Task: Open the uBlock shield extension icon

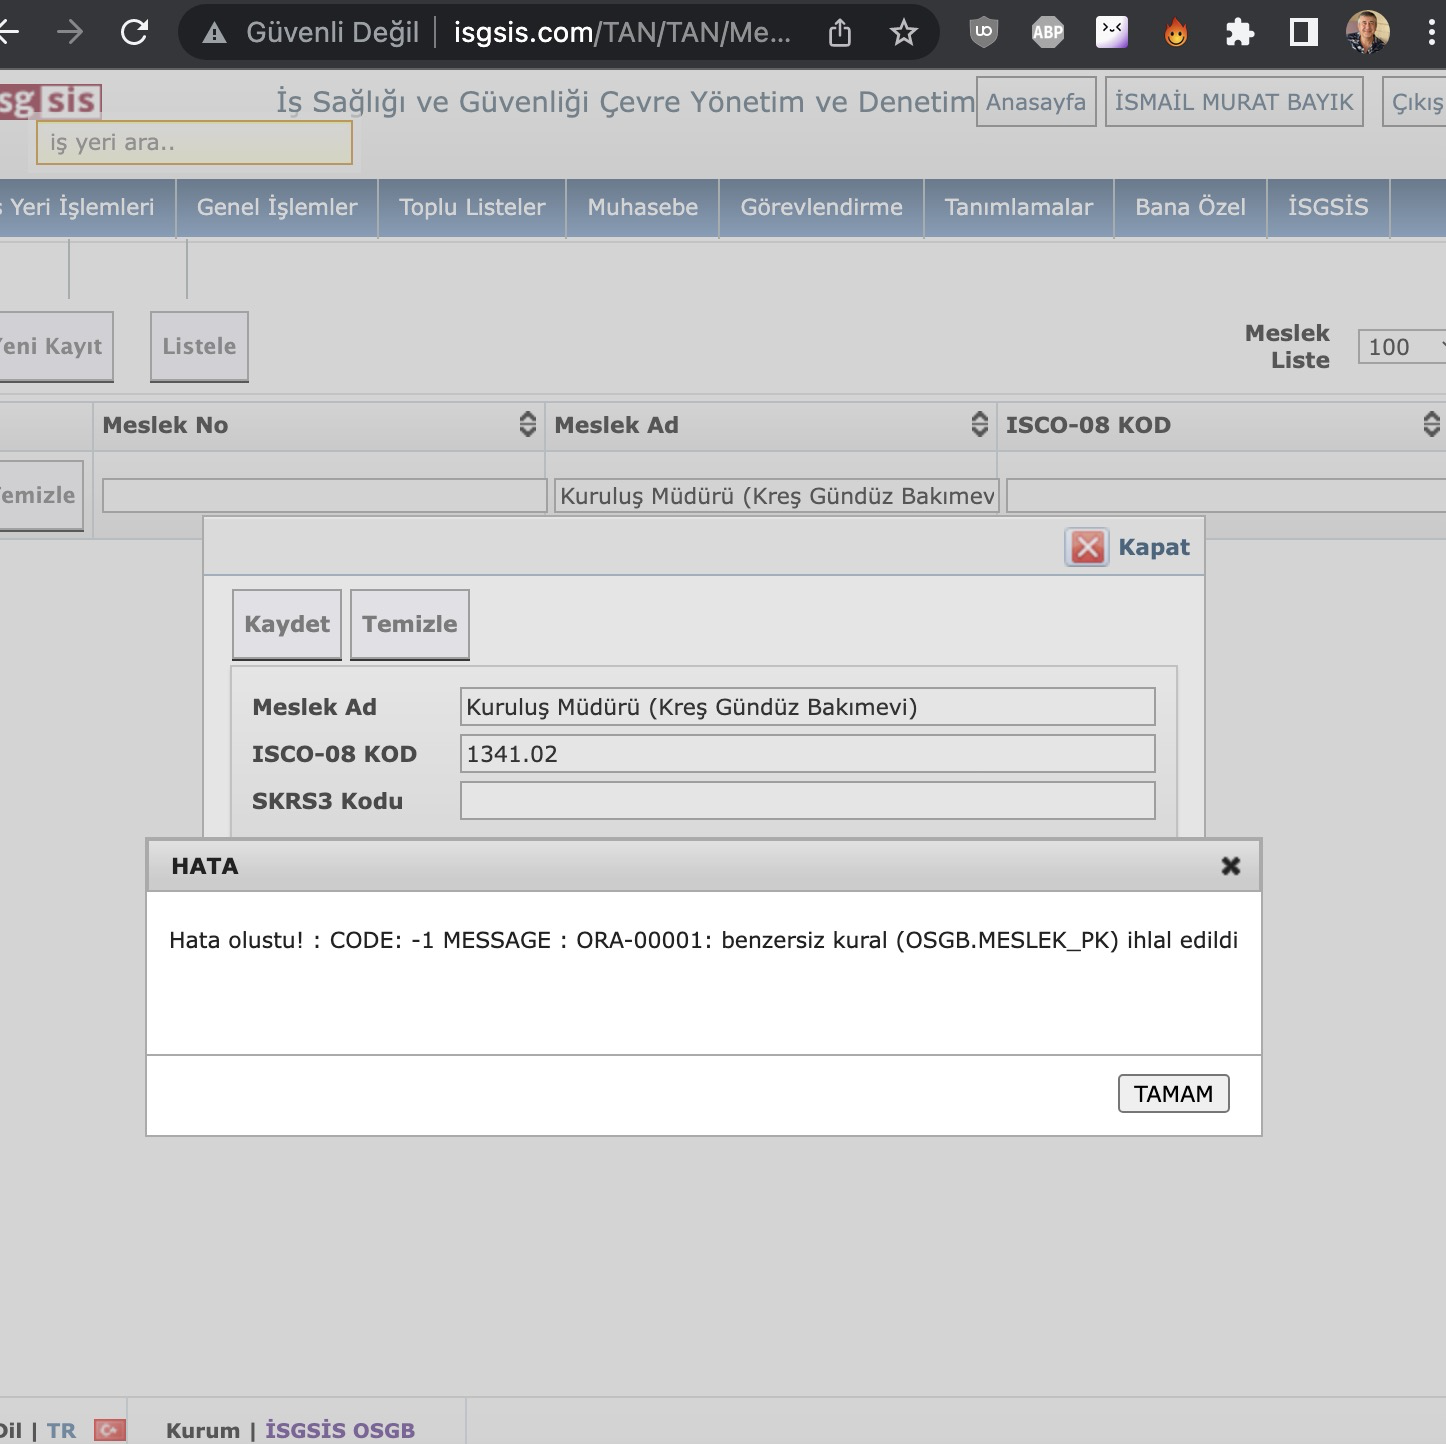Action: [x=984, y=33]
